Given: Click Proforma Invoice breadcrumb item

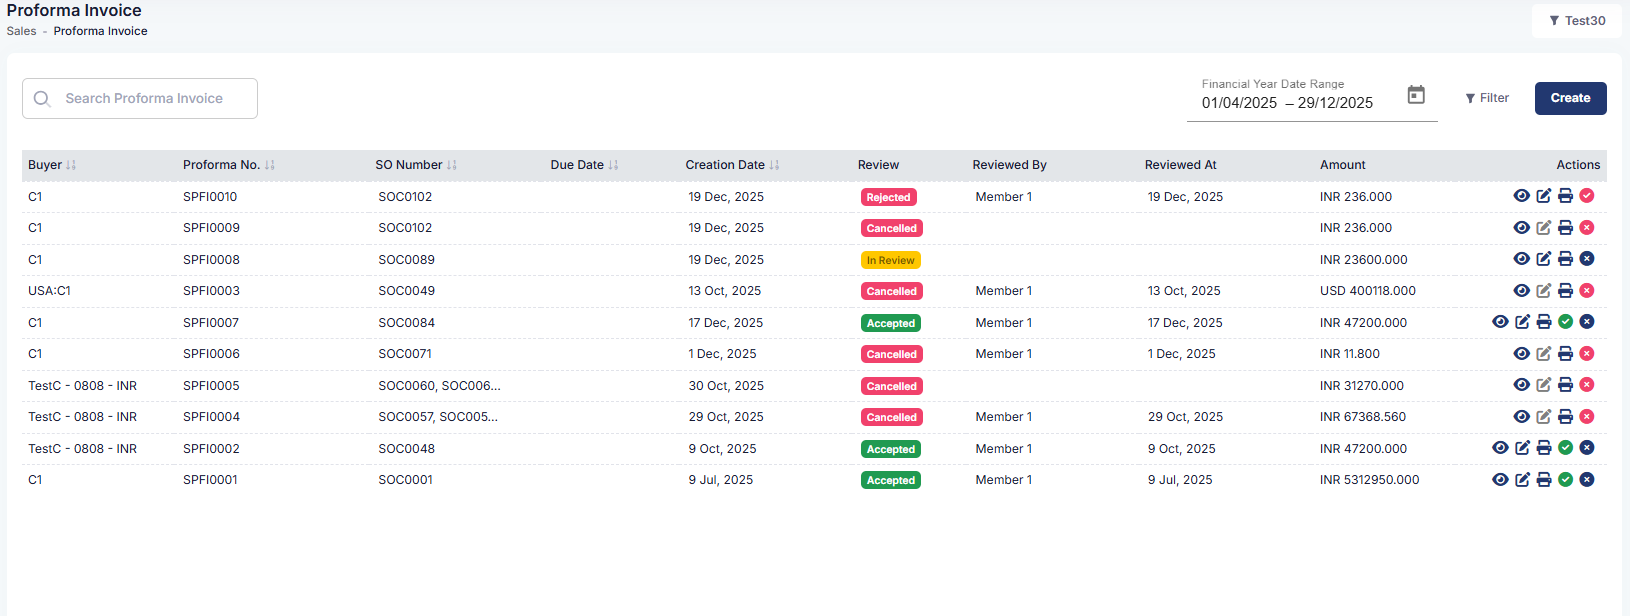Looking at the screenshot, I should pyautogui.click(x=100, y=31).
